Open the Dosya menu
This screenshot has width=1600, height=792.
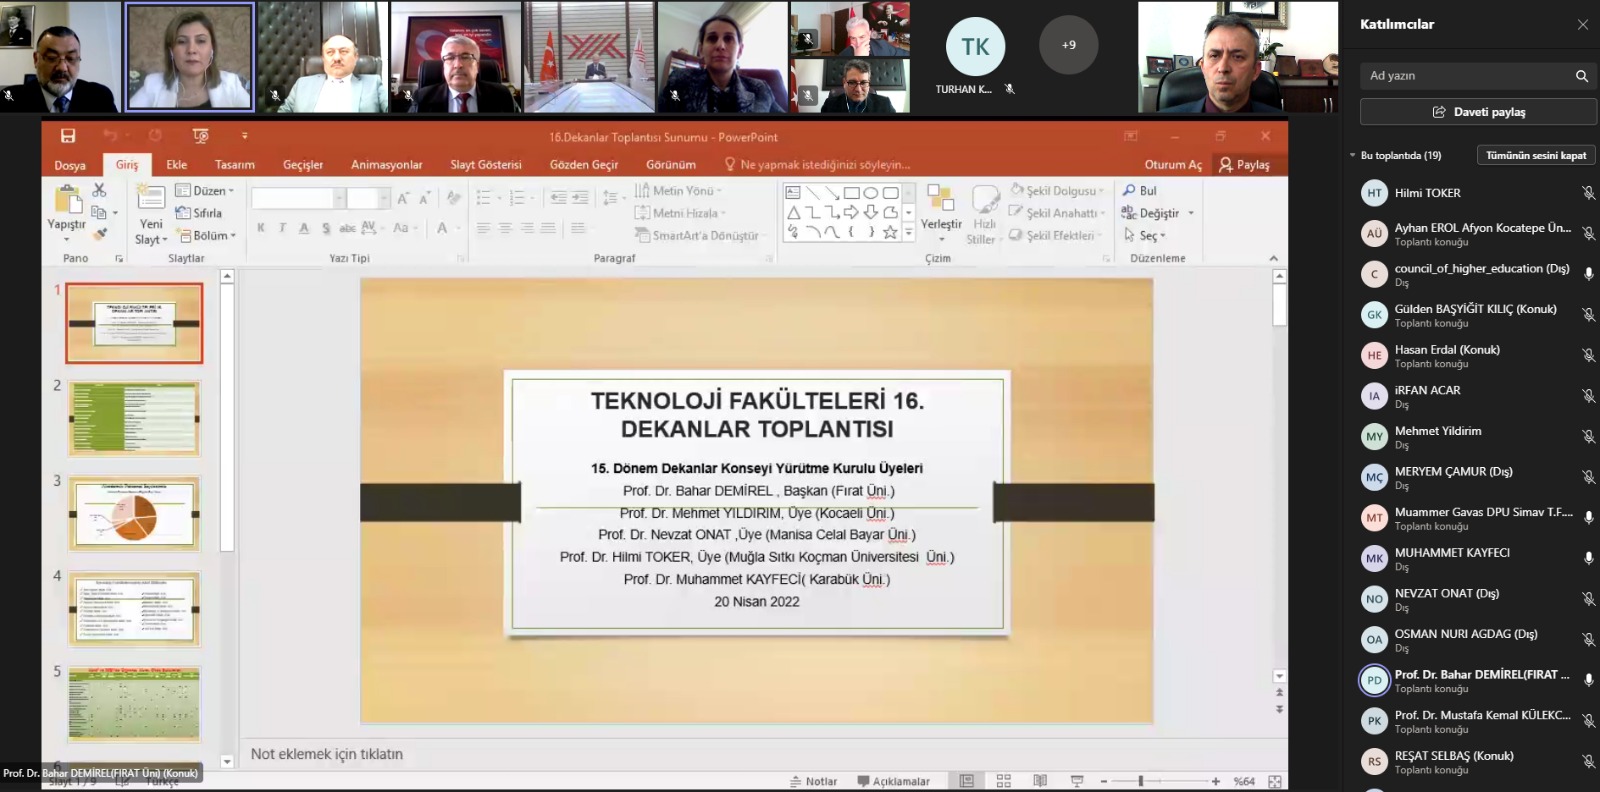[70, 165]
